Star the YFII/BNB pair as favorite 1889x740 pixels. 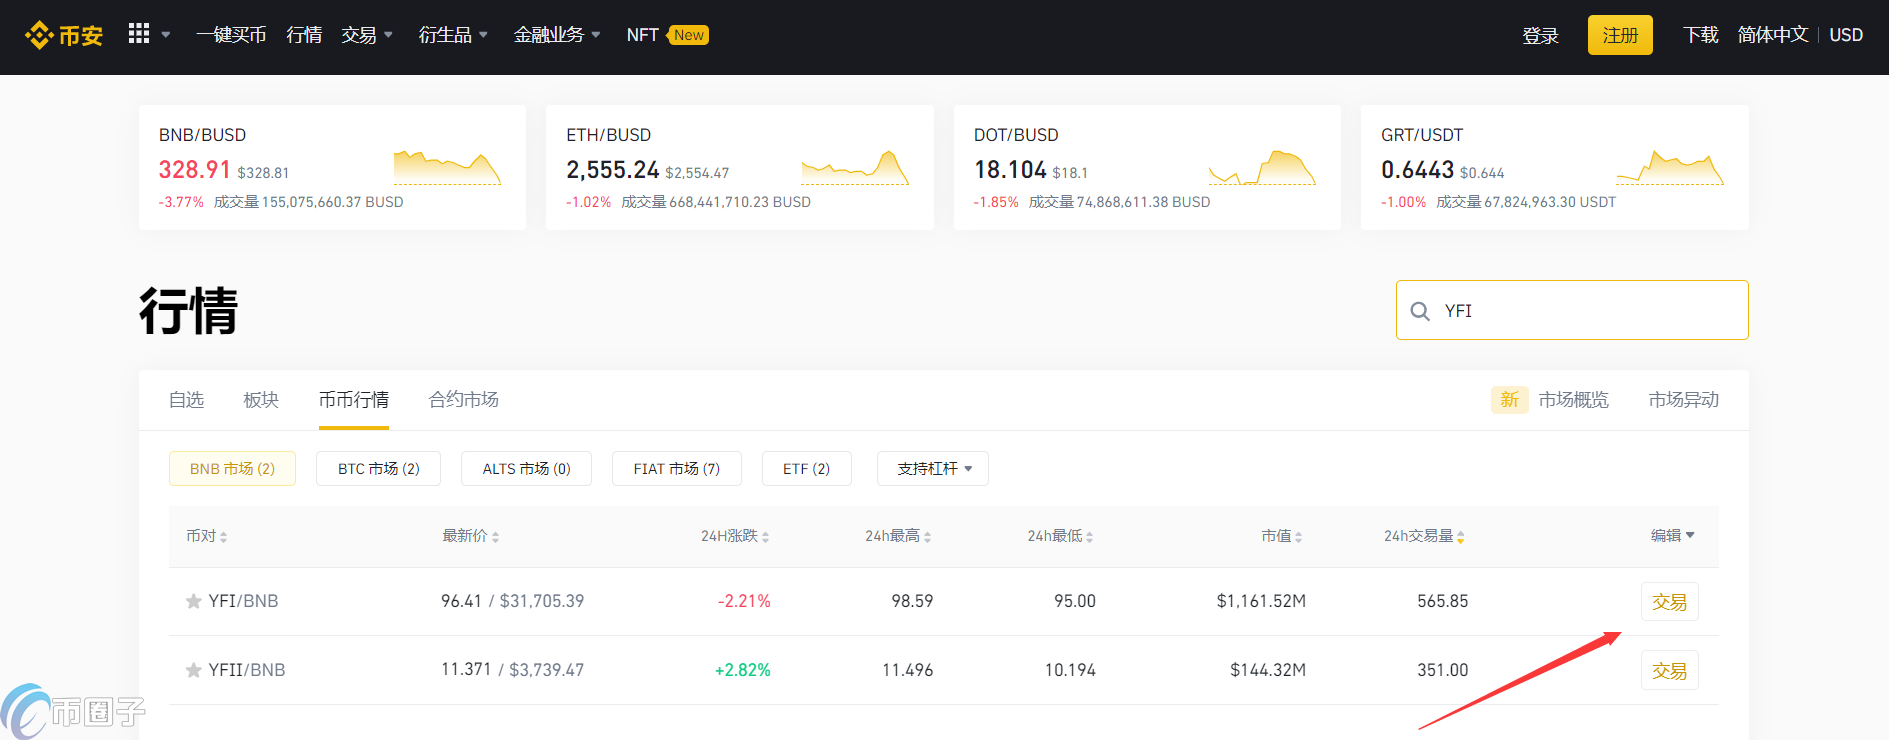194,670
